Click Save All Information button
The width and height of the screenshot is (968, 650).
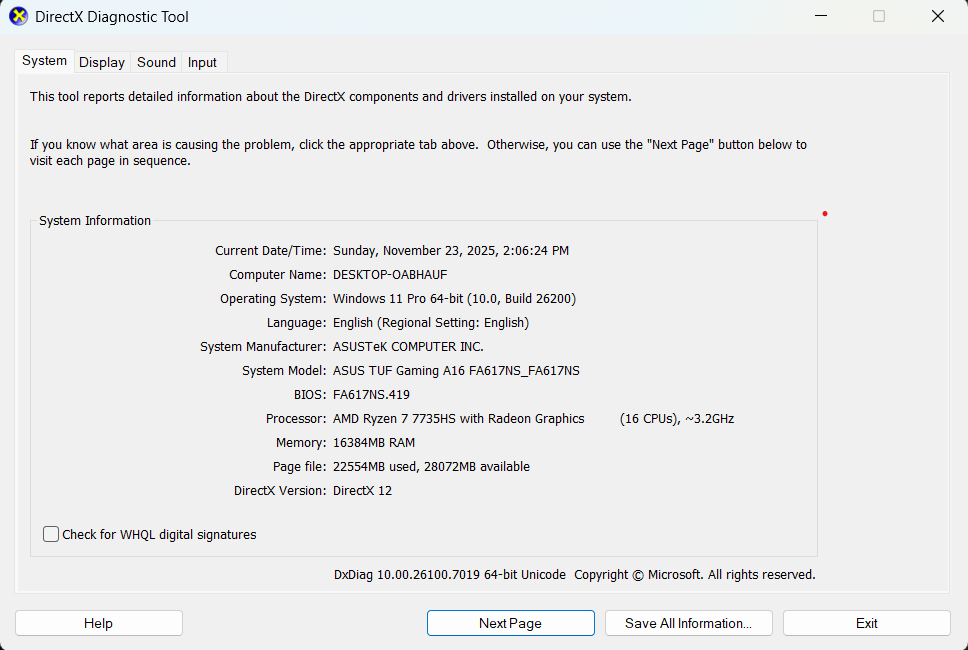(688, 623)
